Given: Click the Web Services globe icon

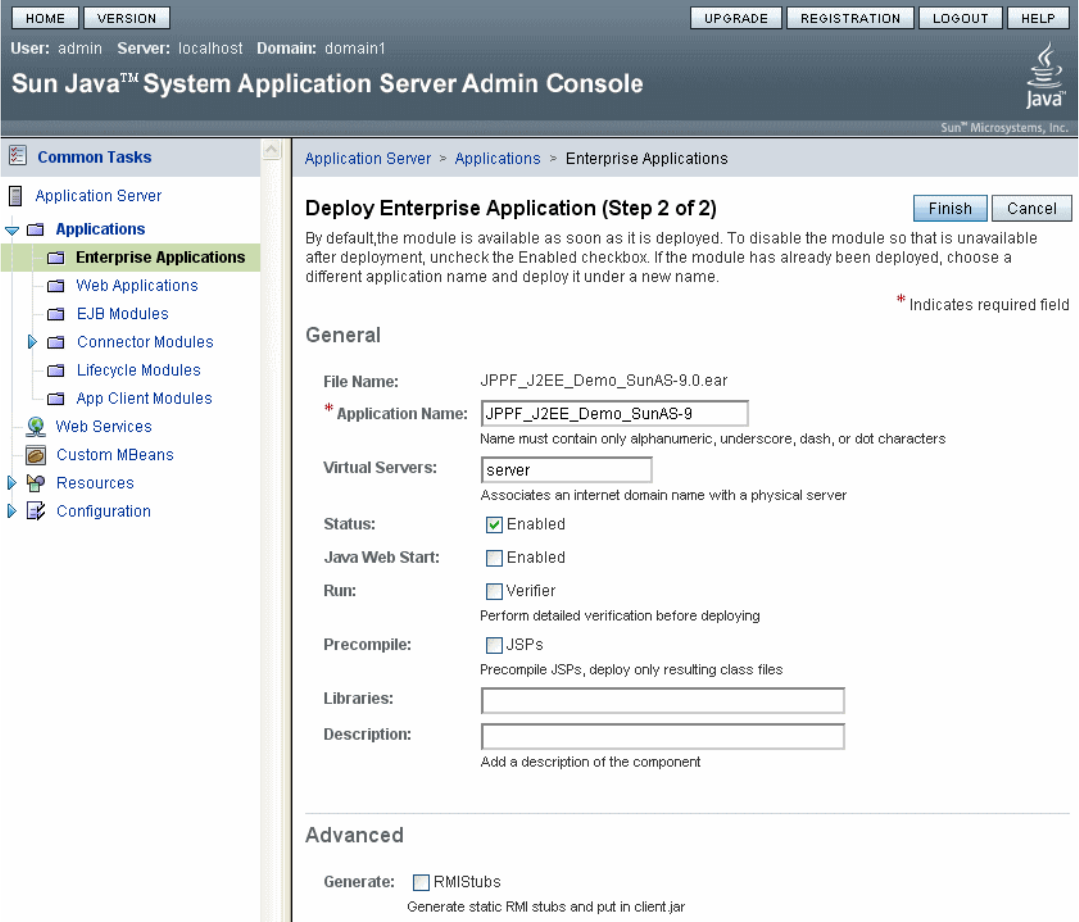Looking at the screenshot, I should click(x=36, y=427).
